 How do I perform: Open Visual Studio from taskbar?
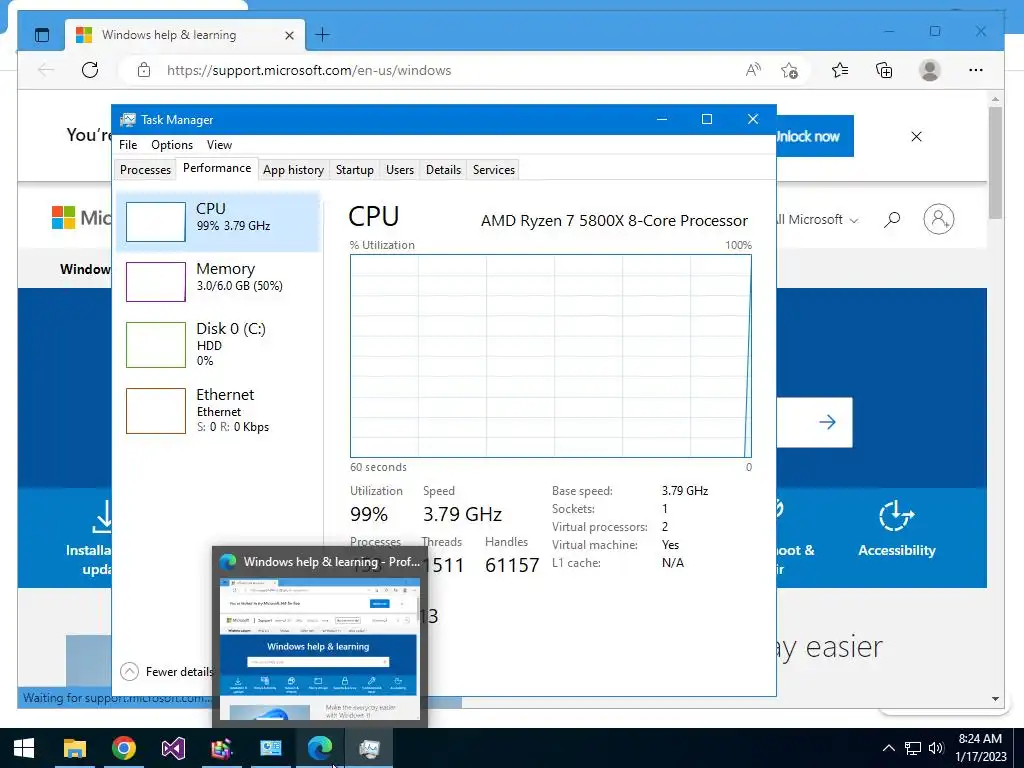point(173,748)
